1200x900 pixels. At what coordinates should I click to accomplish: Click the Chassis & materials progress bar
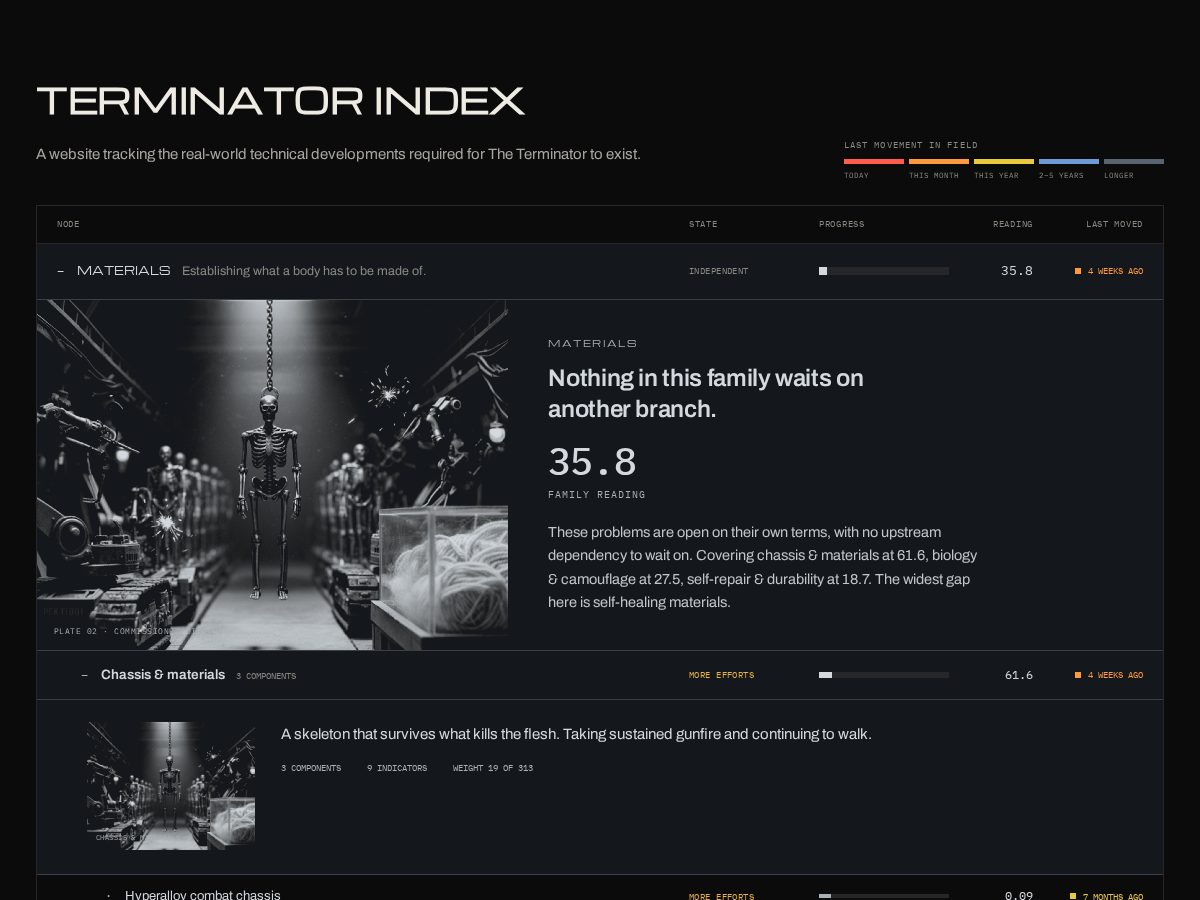click(884, 675)
